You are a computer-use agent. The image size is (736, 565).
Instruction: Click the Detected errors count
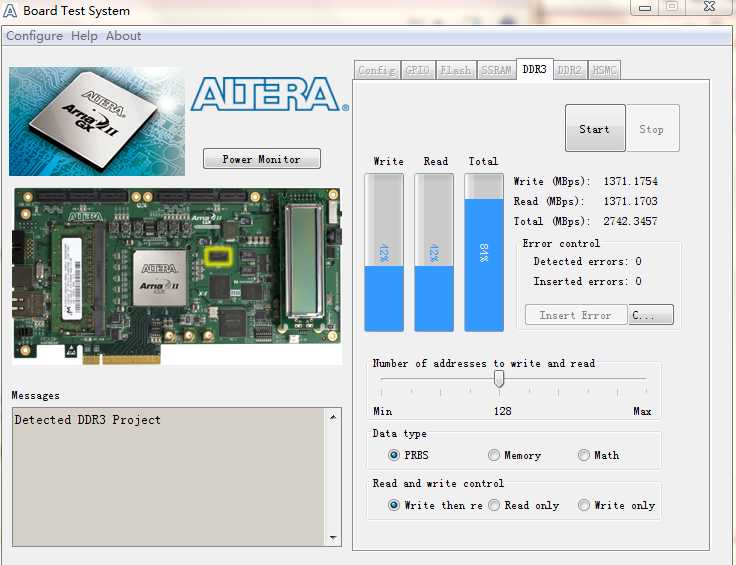tap(638, 261)
